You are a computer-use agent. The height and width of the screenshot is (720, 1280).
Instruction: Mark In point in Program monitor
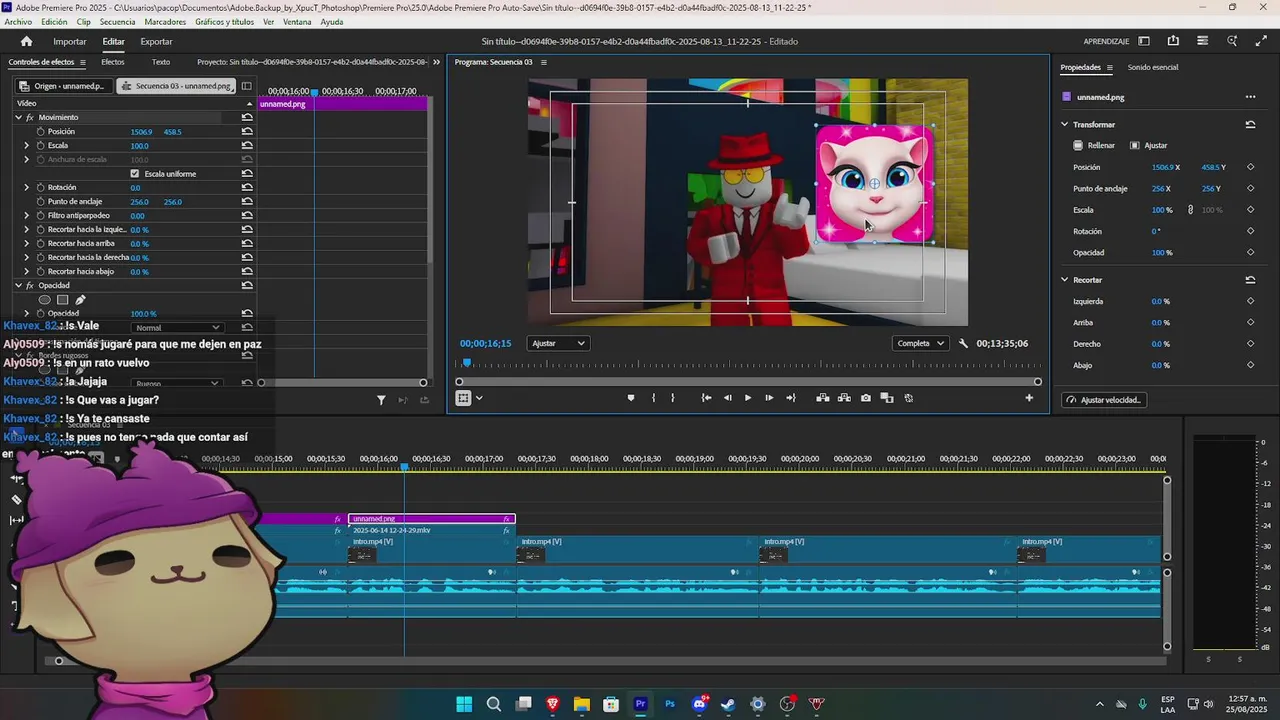click(x=653, y=398)
